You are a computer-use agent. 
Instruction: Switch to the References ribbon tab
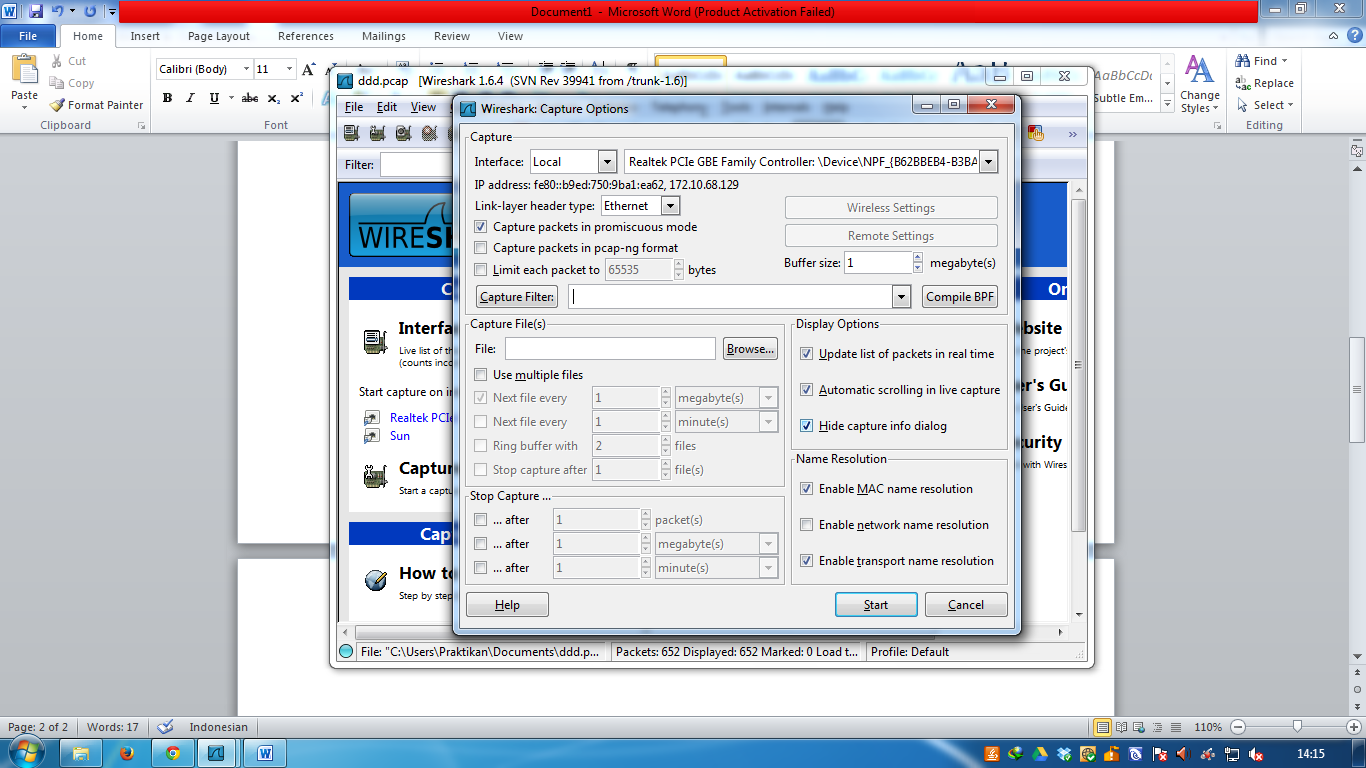pos(306,36)
